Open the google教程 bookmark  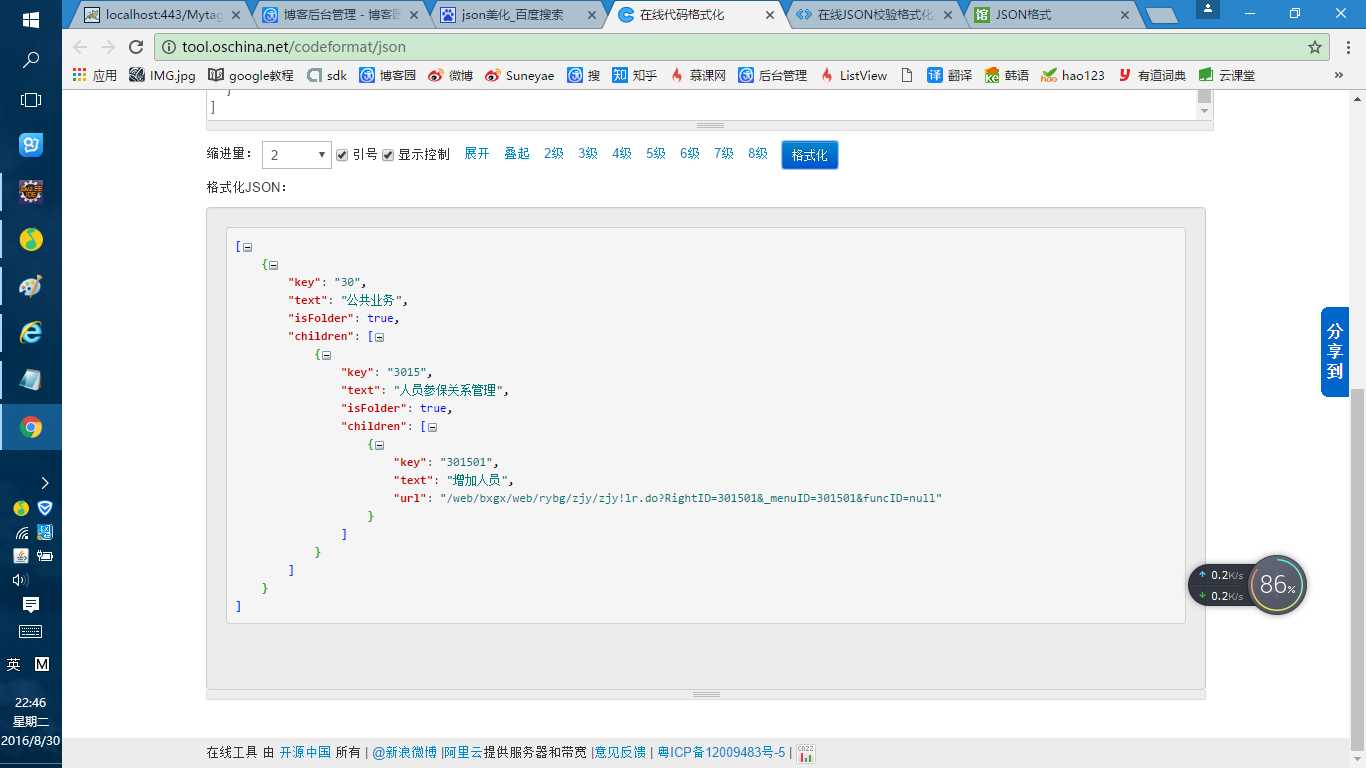pyautogui.click(x=251, y=75)
